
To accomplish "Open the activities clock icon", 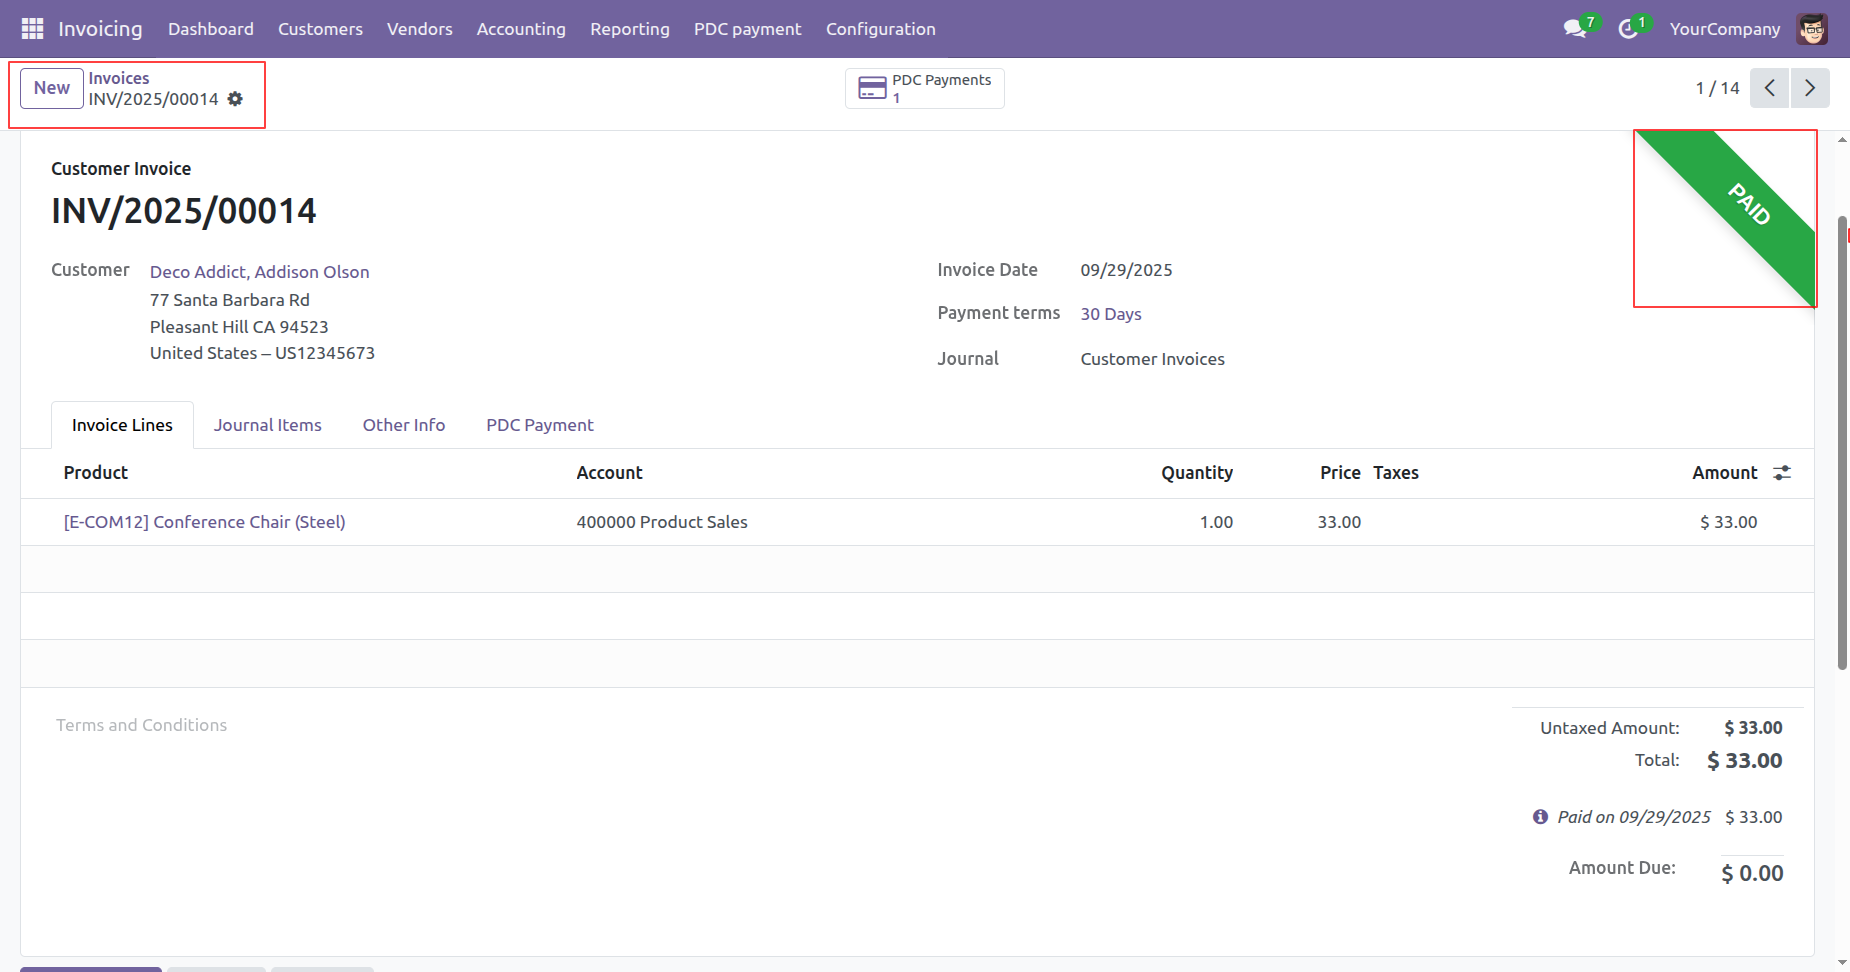I will click(x=1628, y=29).
